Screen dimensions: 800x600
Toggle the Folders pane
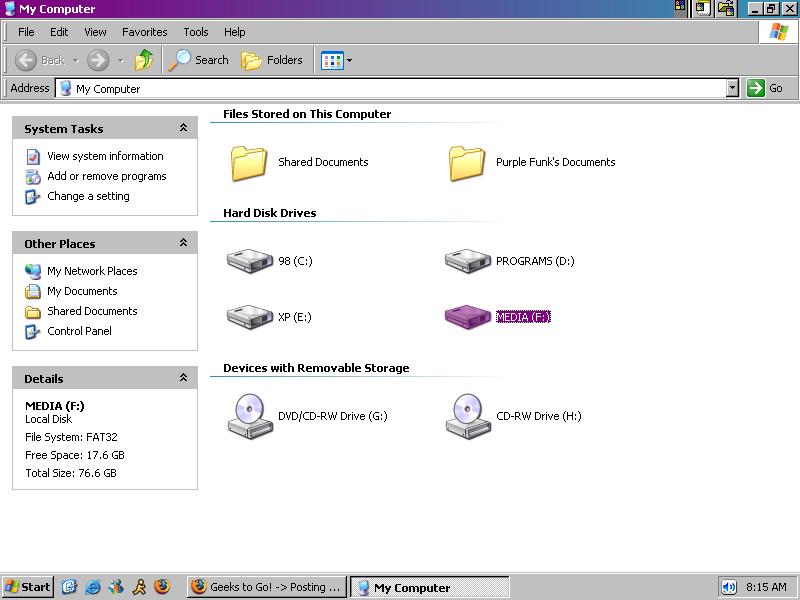[x=272, y=60]
